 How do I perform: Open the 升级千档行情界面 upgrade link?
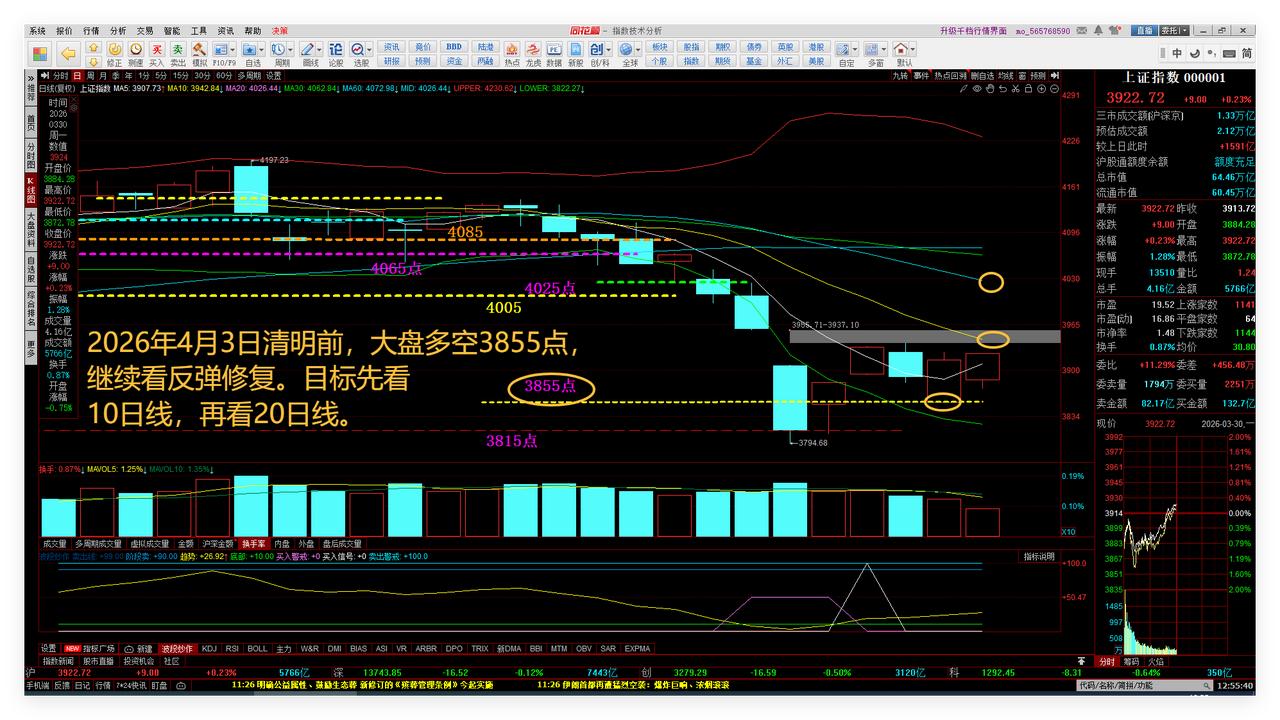click(x=974, y=31)
